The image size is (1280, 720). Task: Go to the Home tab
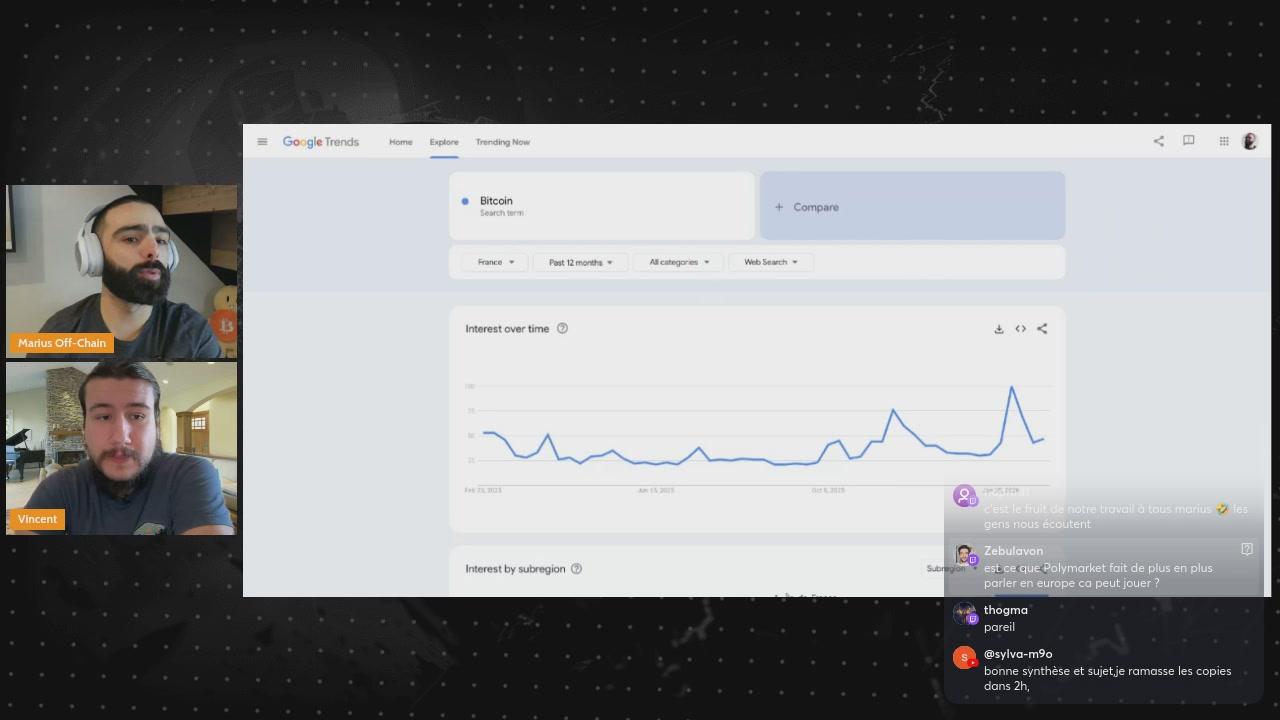point(401,142)
